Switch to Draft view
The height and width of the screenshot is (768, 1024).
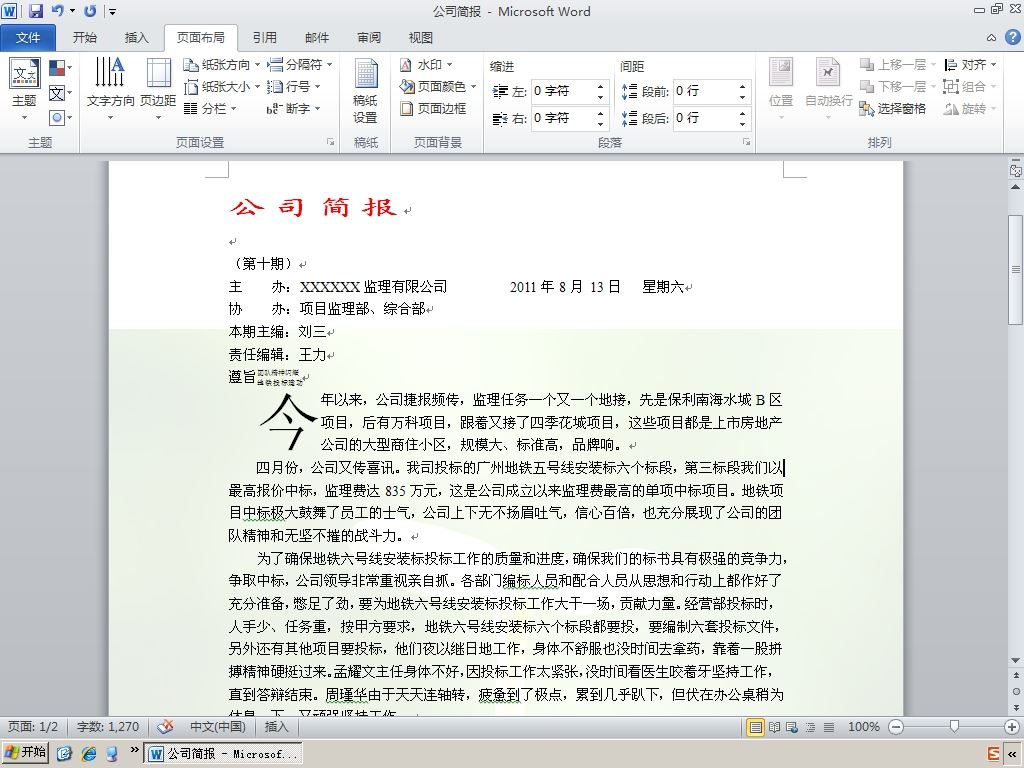tap(829, 727)
